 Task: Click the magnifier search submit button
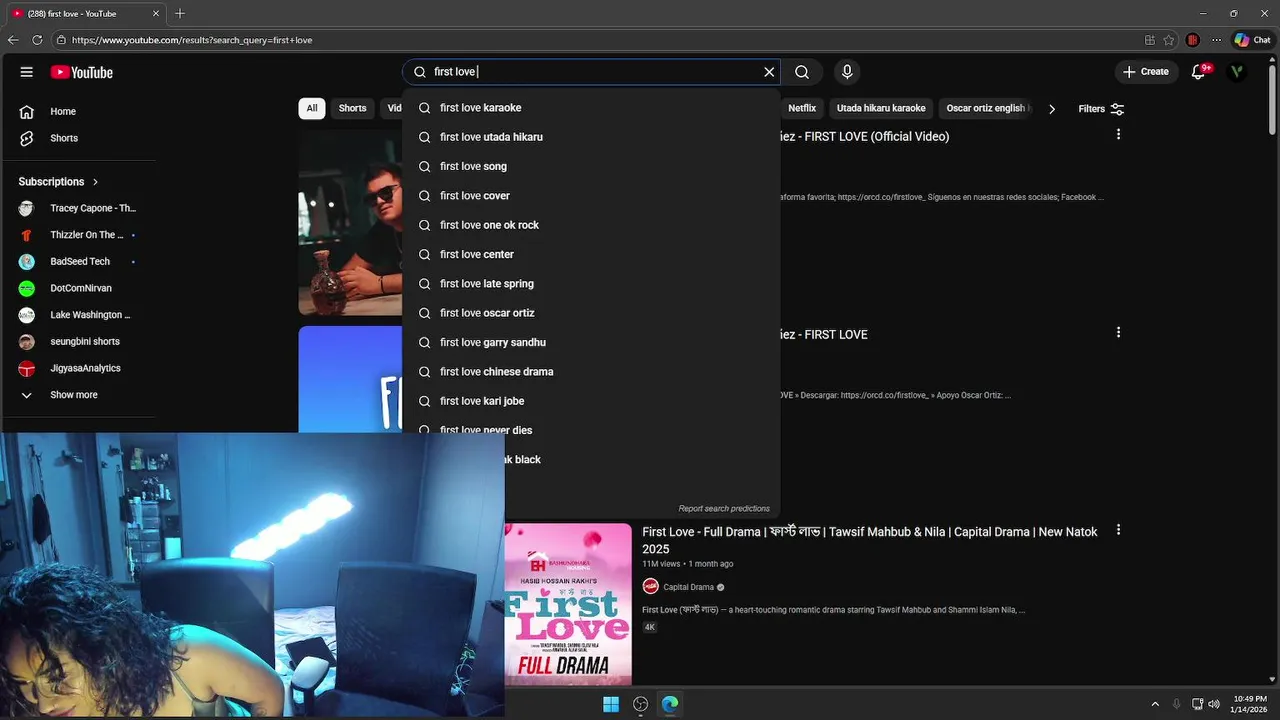[802, 72]
